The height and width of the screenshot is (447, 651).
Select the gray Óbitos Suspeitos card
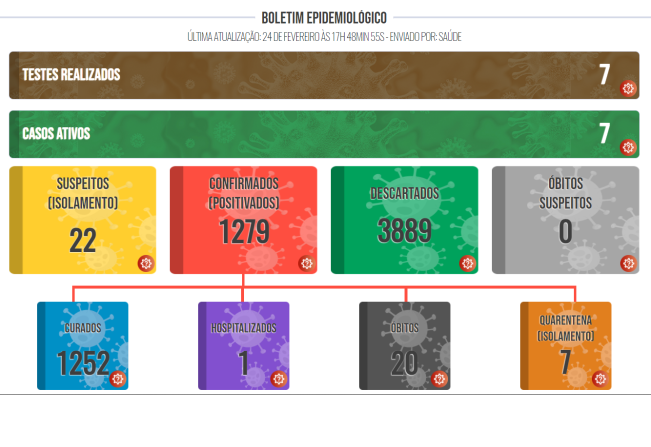click(x=565, y=220)
